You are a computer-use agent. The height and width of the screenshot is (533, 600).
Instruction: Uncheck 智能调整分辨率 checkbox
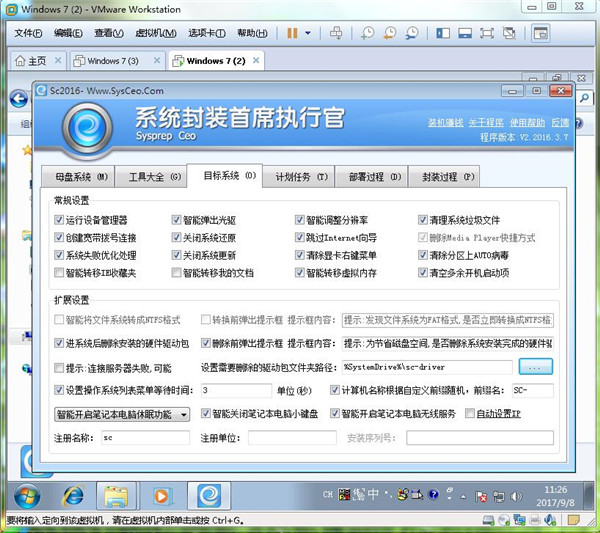[x=299, y=220]
